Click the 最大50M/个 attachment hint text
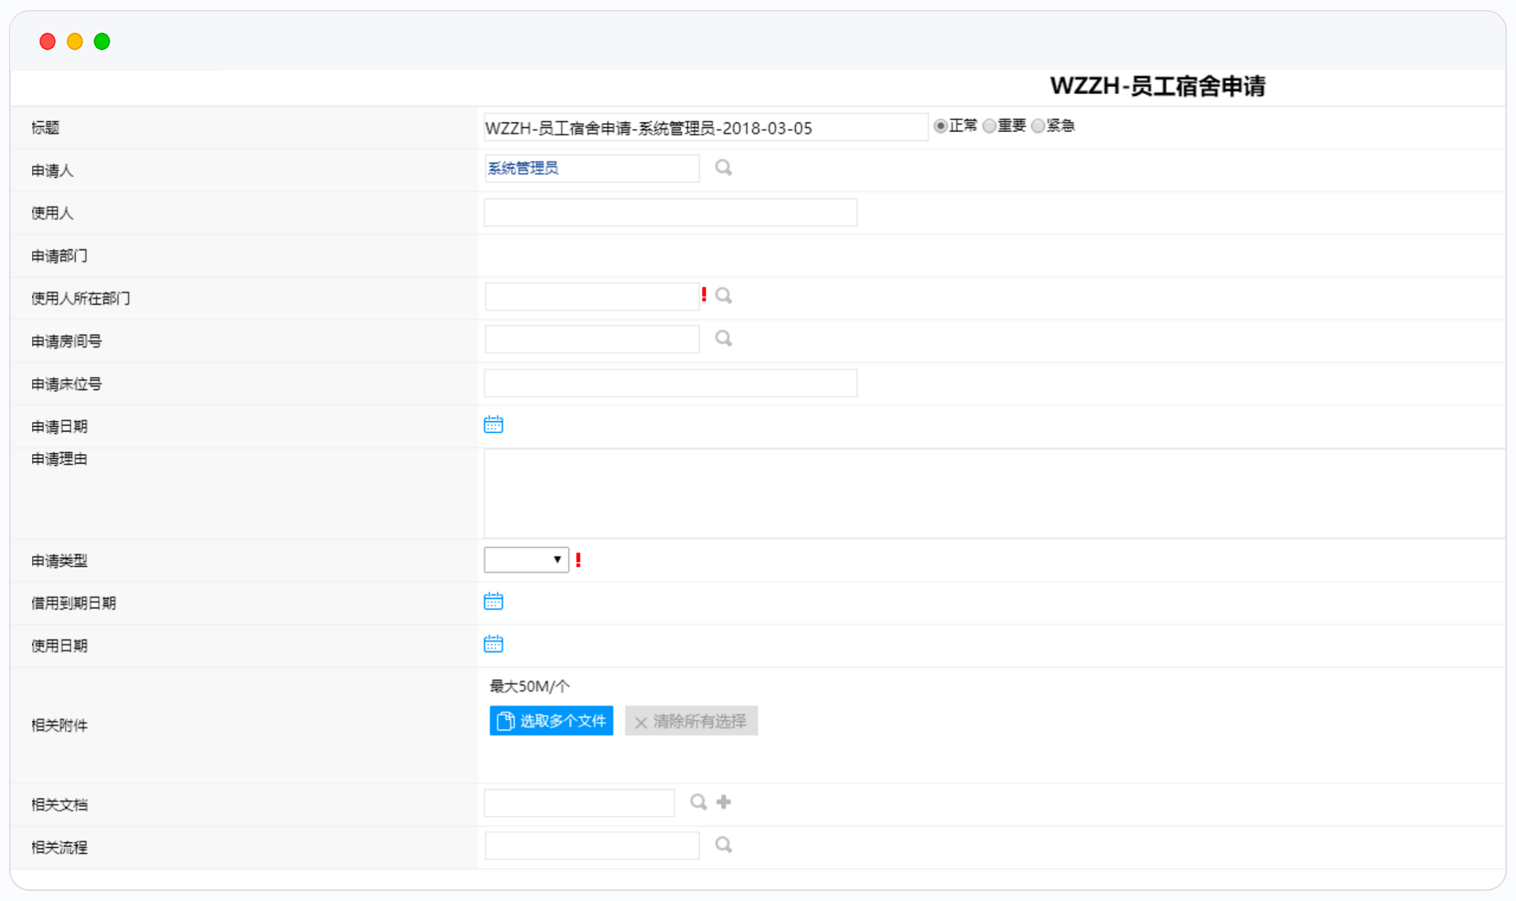This screenshot has height=901, width=1516. pos(529,686)
